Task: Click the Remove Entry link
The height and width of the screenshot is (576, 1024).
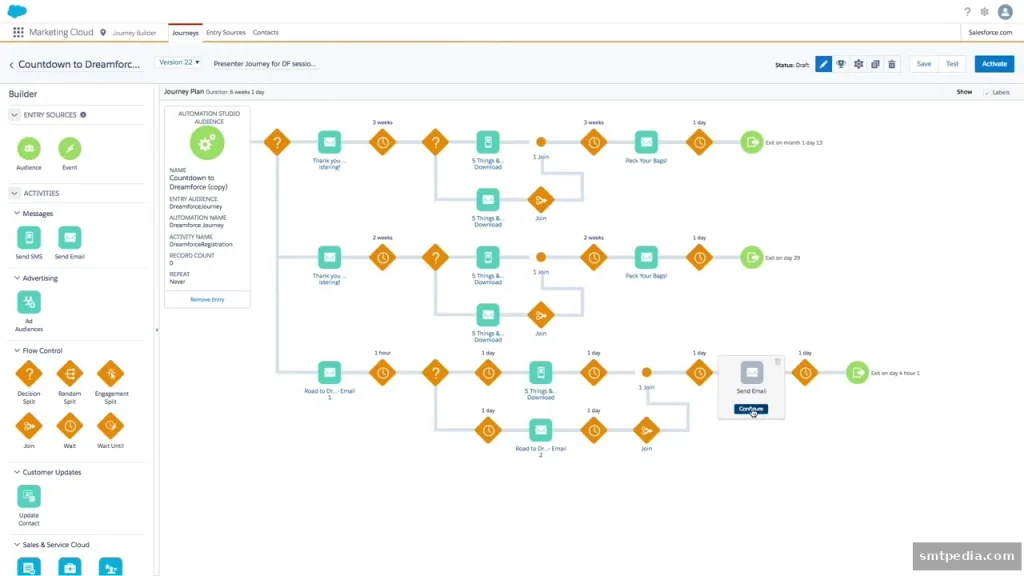Action: coord(207,299)
